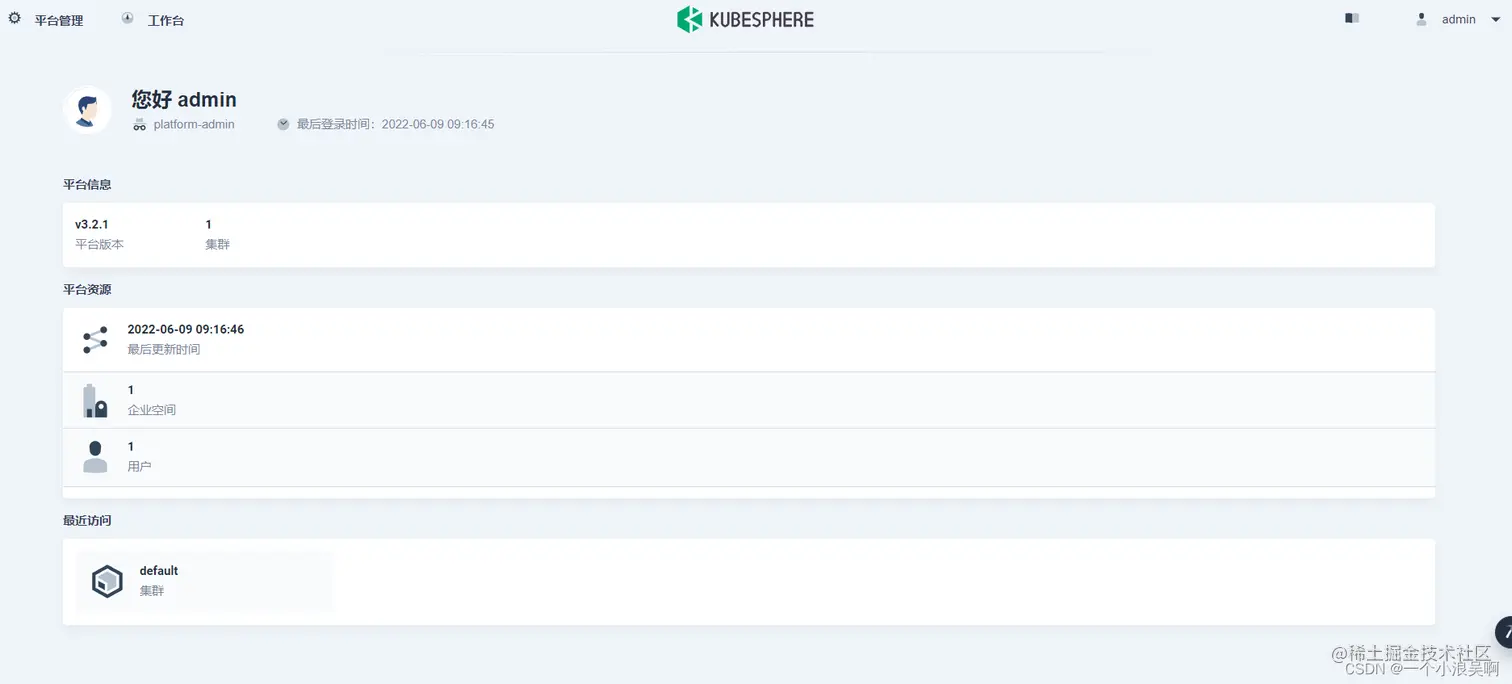This screenshot has width=1512, height=684.
Task: Click the v3.2.1 platform version
Action: click(92, 224)
